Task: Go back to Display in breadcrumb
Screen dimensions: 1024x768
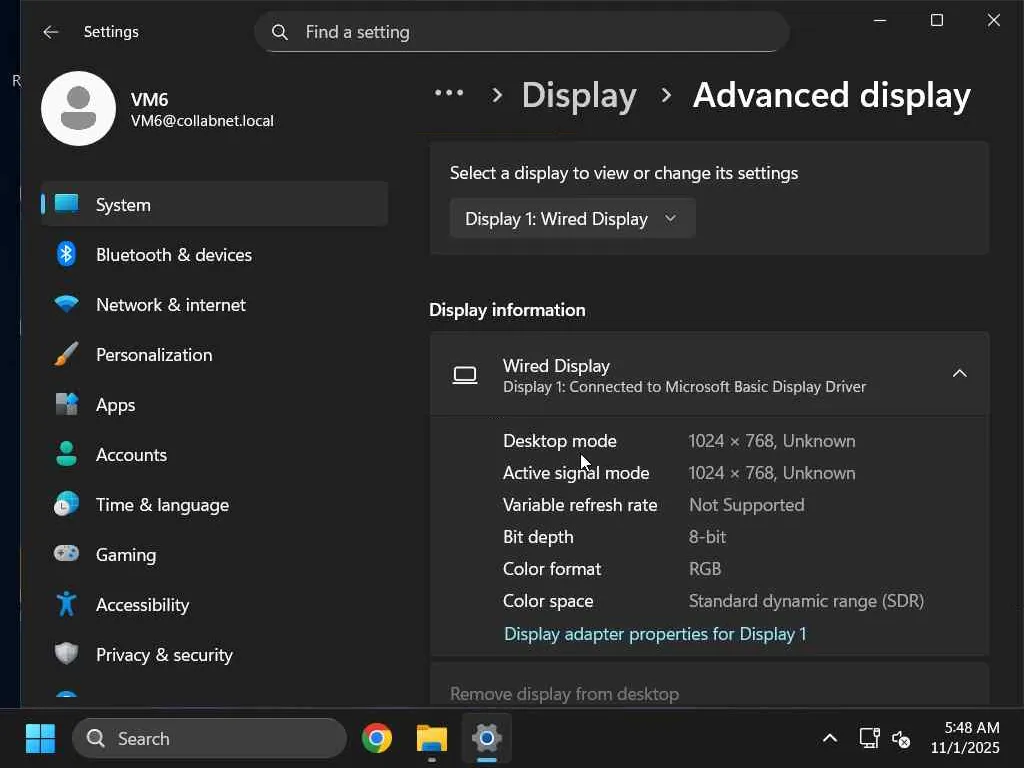Action: click(x=579, y=95)
